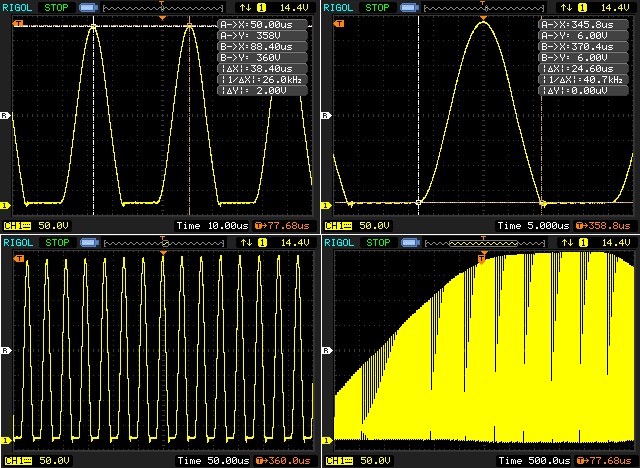Select the B->Y: 360V readout
640x468 pixels.
click(262, 58)
